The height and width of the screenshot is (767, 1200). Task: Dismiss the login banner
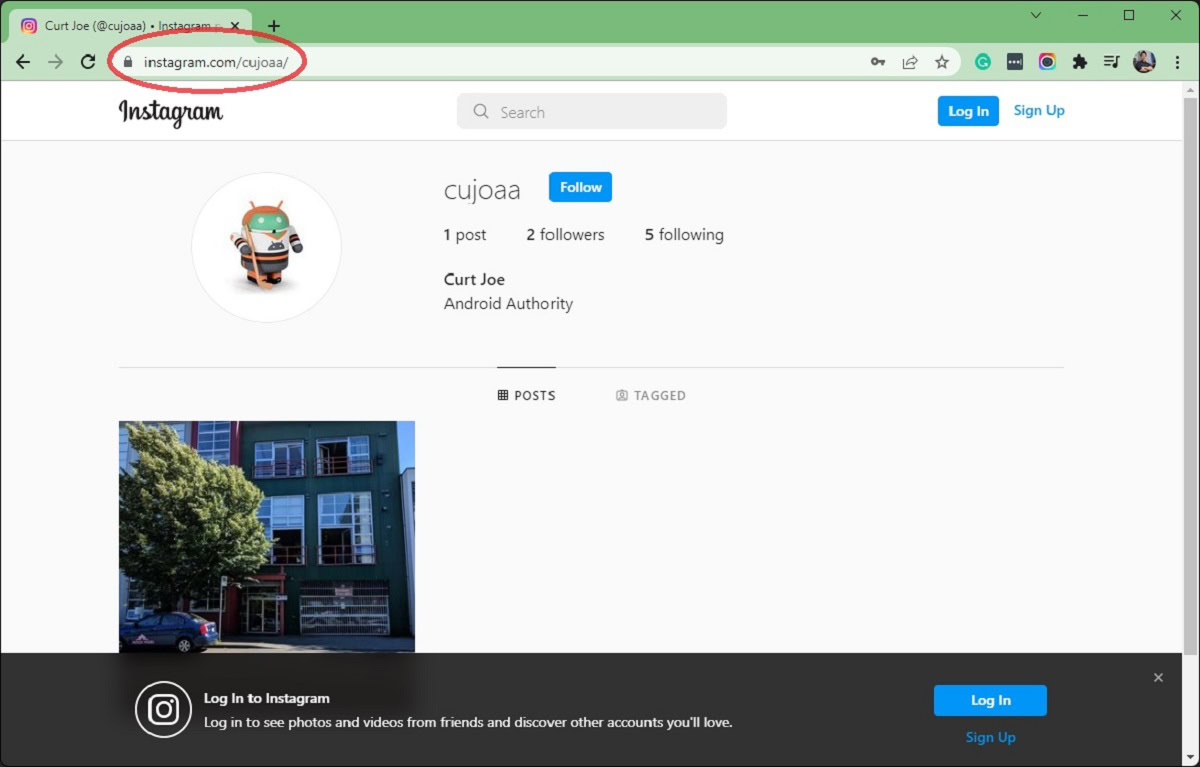click(1158, 678)
